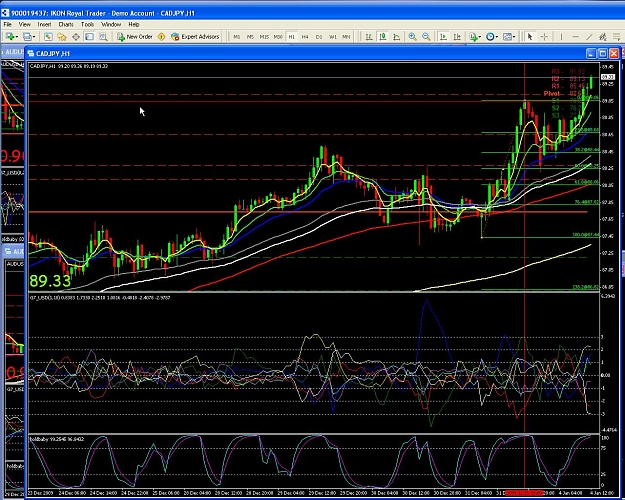Open the Insert menu
The height and width of the screenshot is (500, 625).
44,24
